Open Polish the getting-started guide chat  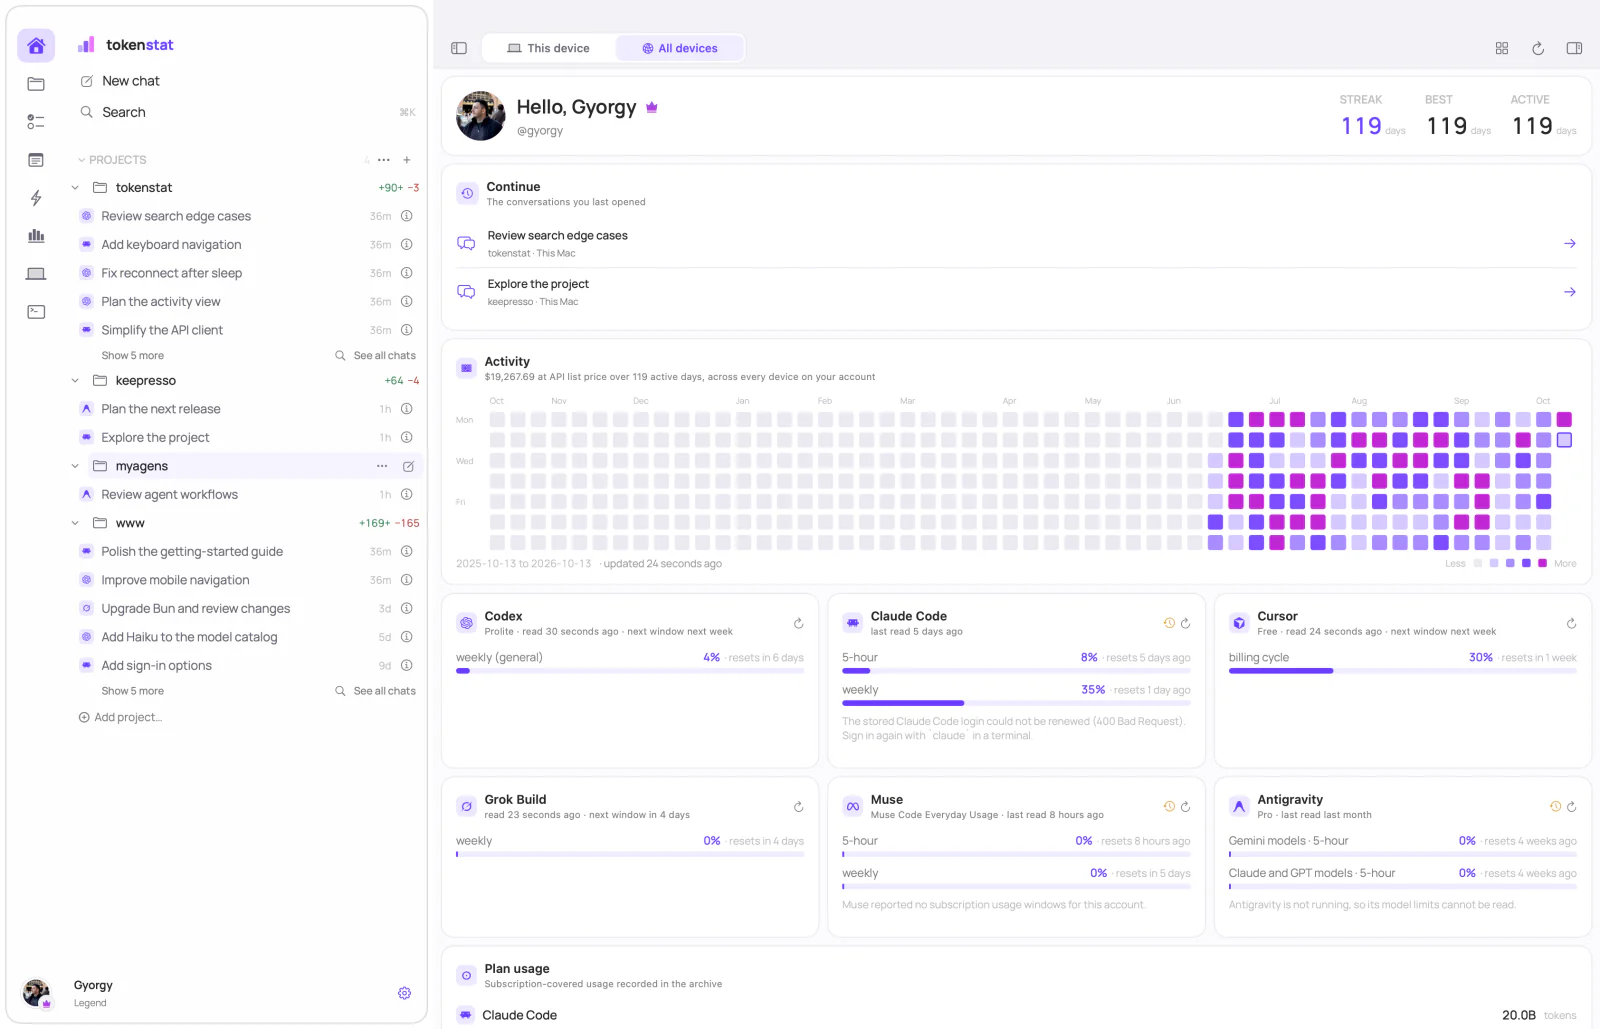192,552
